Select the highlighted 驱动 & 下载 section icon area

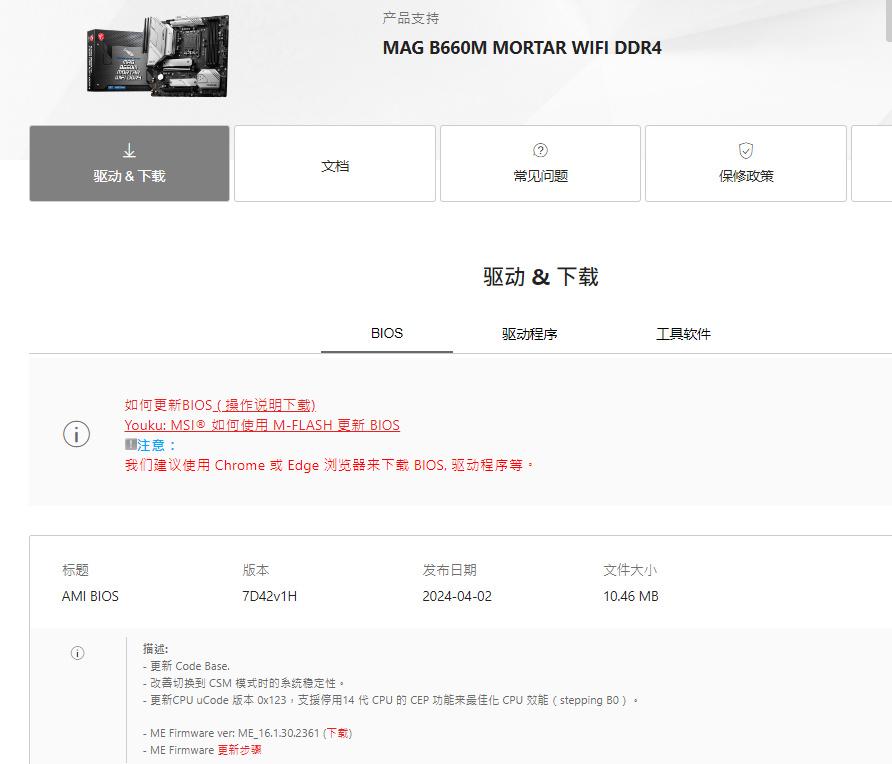coord(129,163)
